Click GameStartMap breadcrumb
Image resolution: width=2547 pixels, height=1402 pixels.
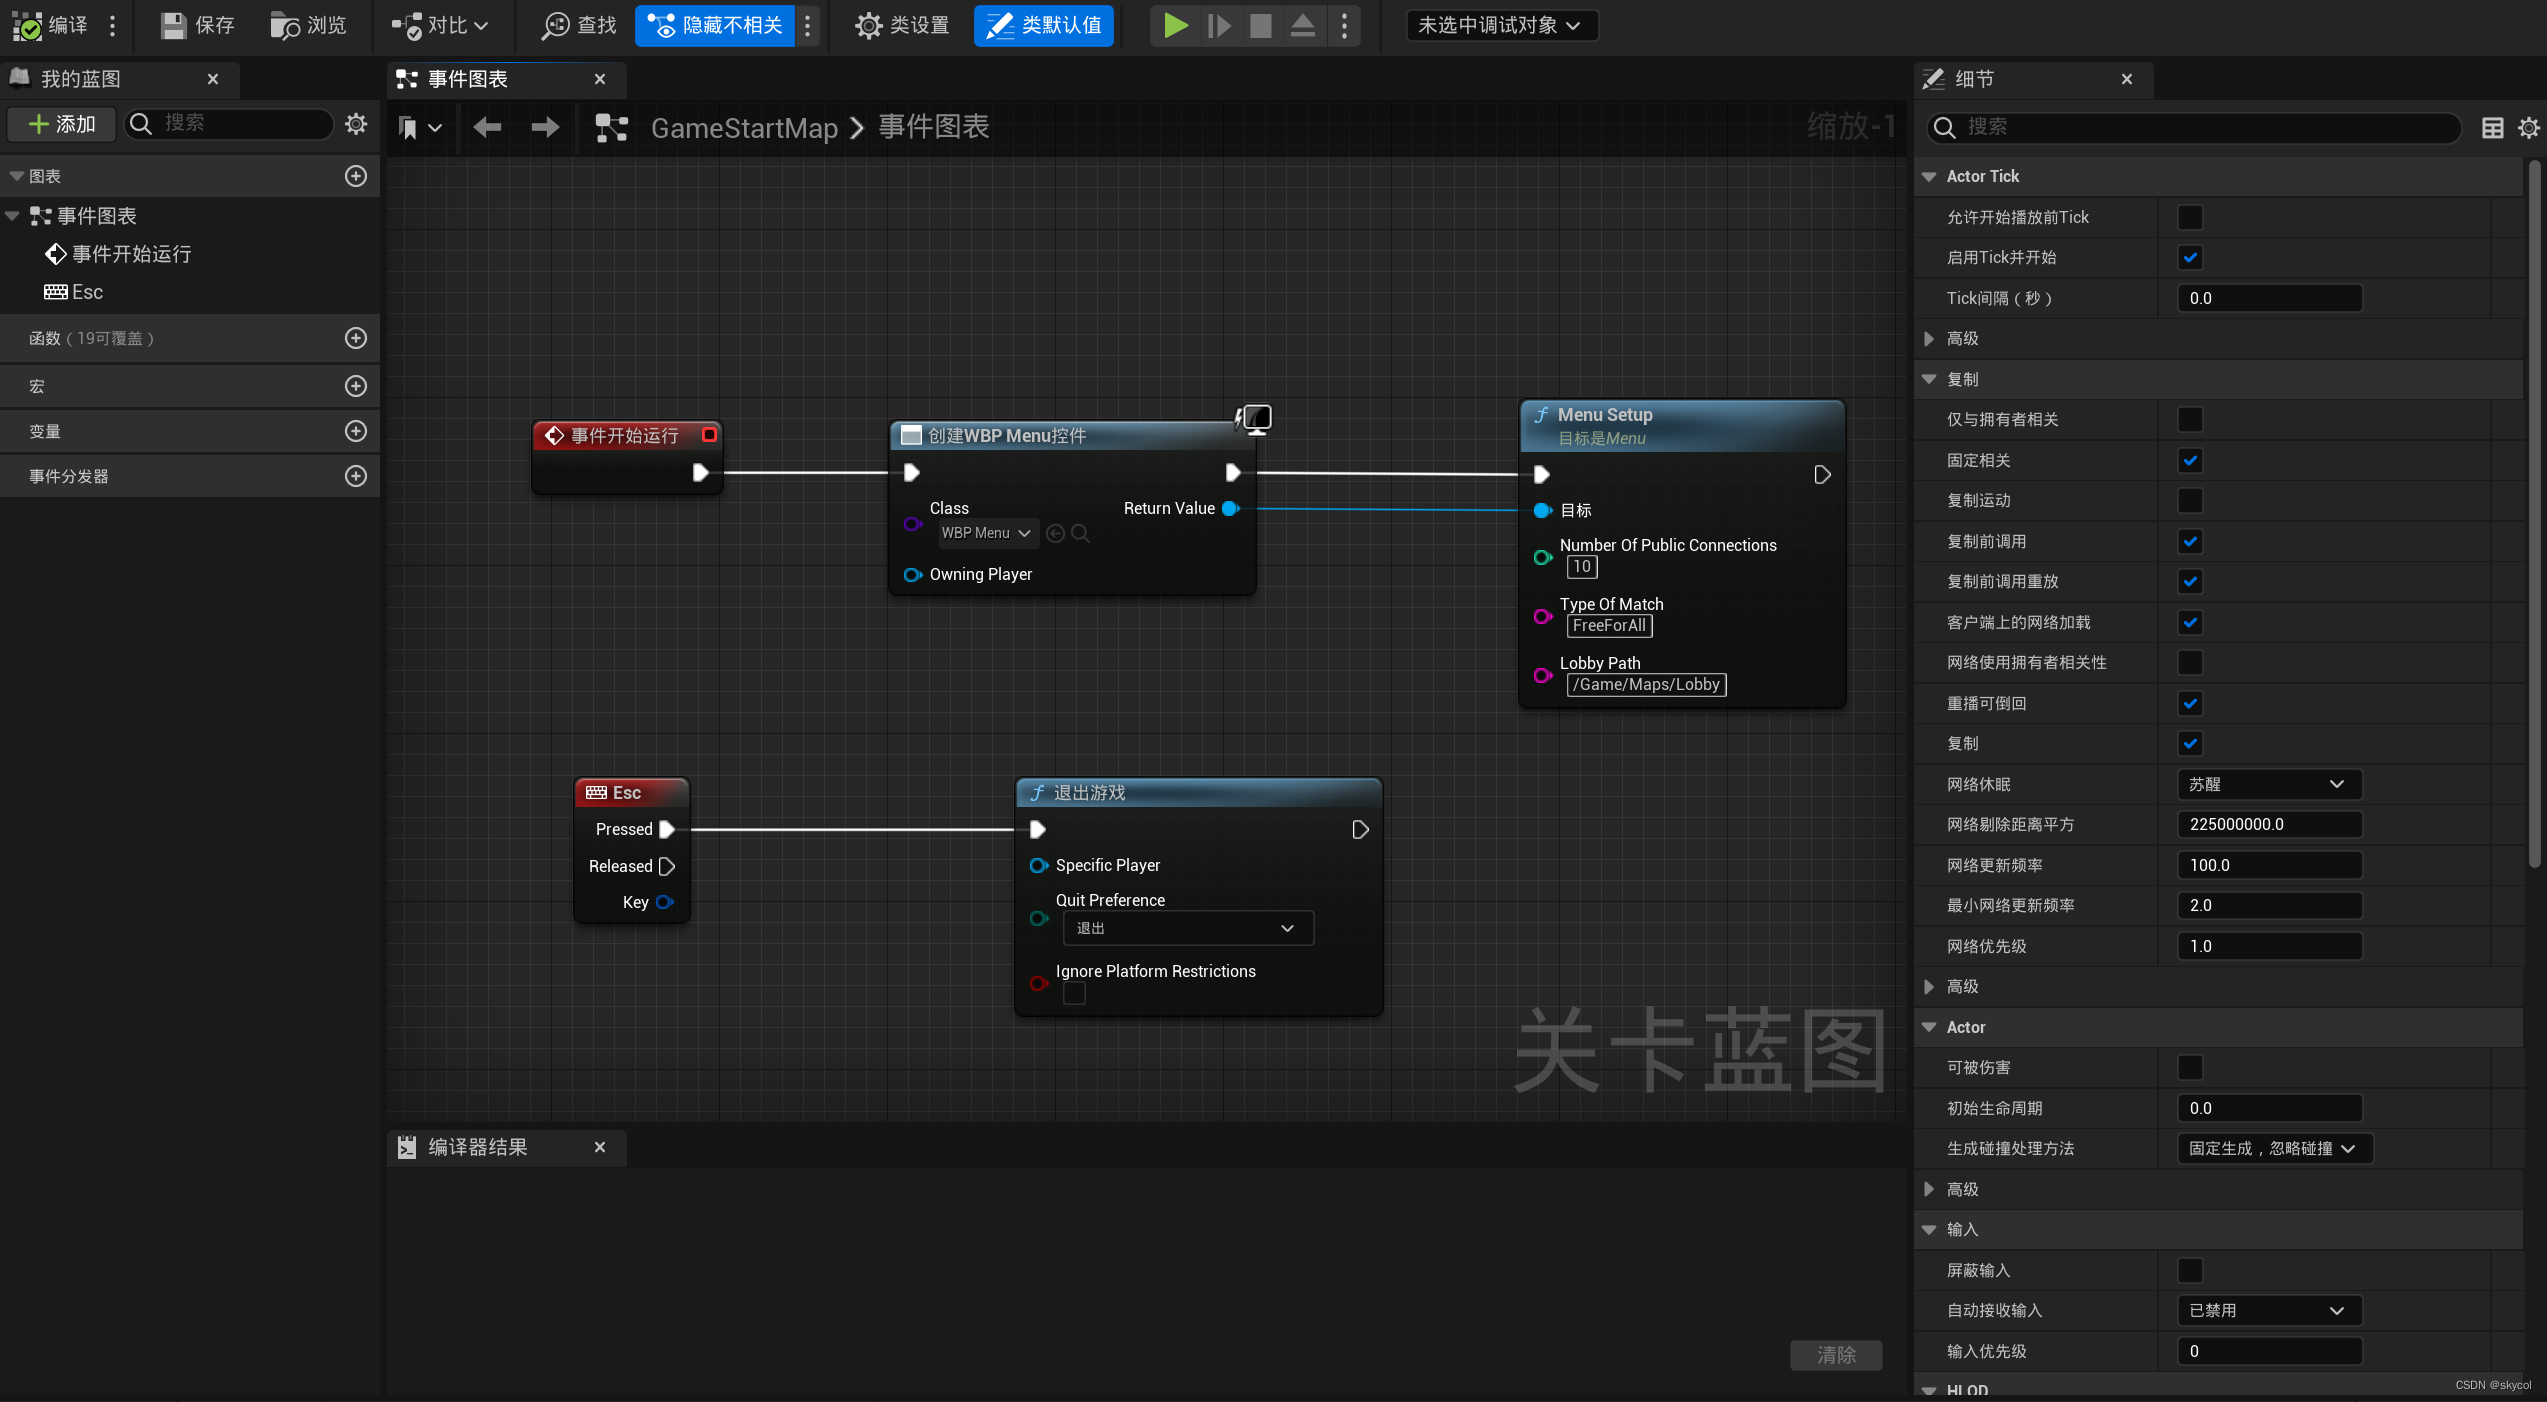pos(744,128)
